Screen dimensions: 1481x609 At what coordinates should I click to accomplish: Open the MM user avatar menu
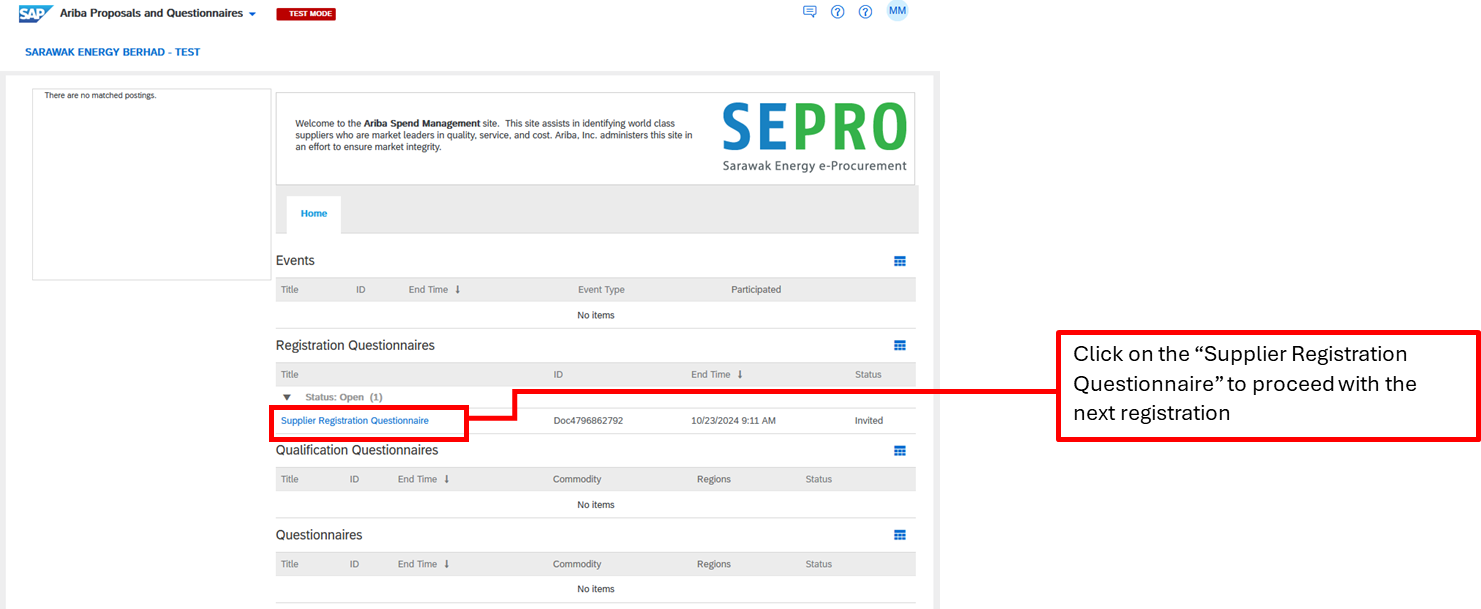[x=897, y=11]
